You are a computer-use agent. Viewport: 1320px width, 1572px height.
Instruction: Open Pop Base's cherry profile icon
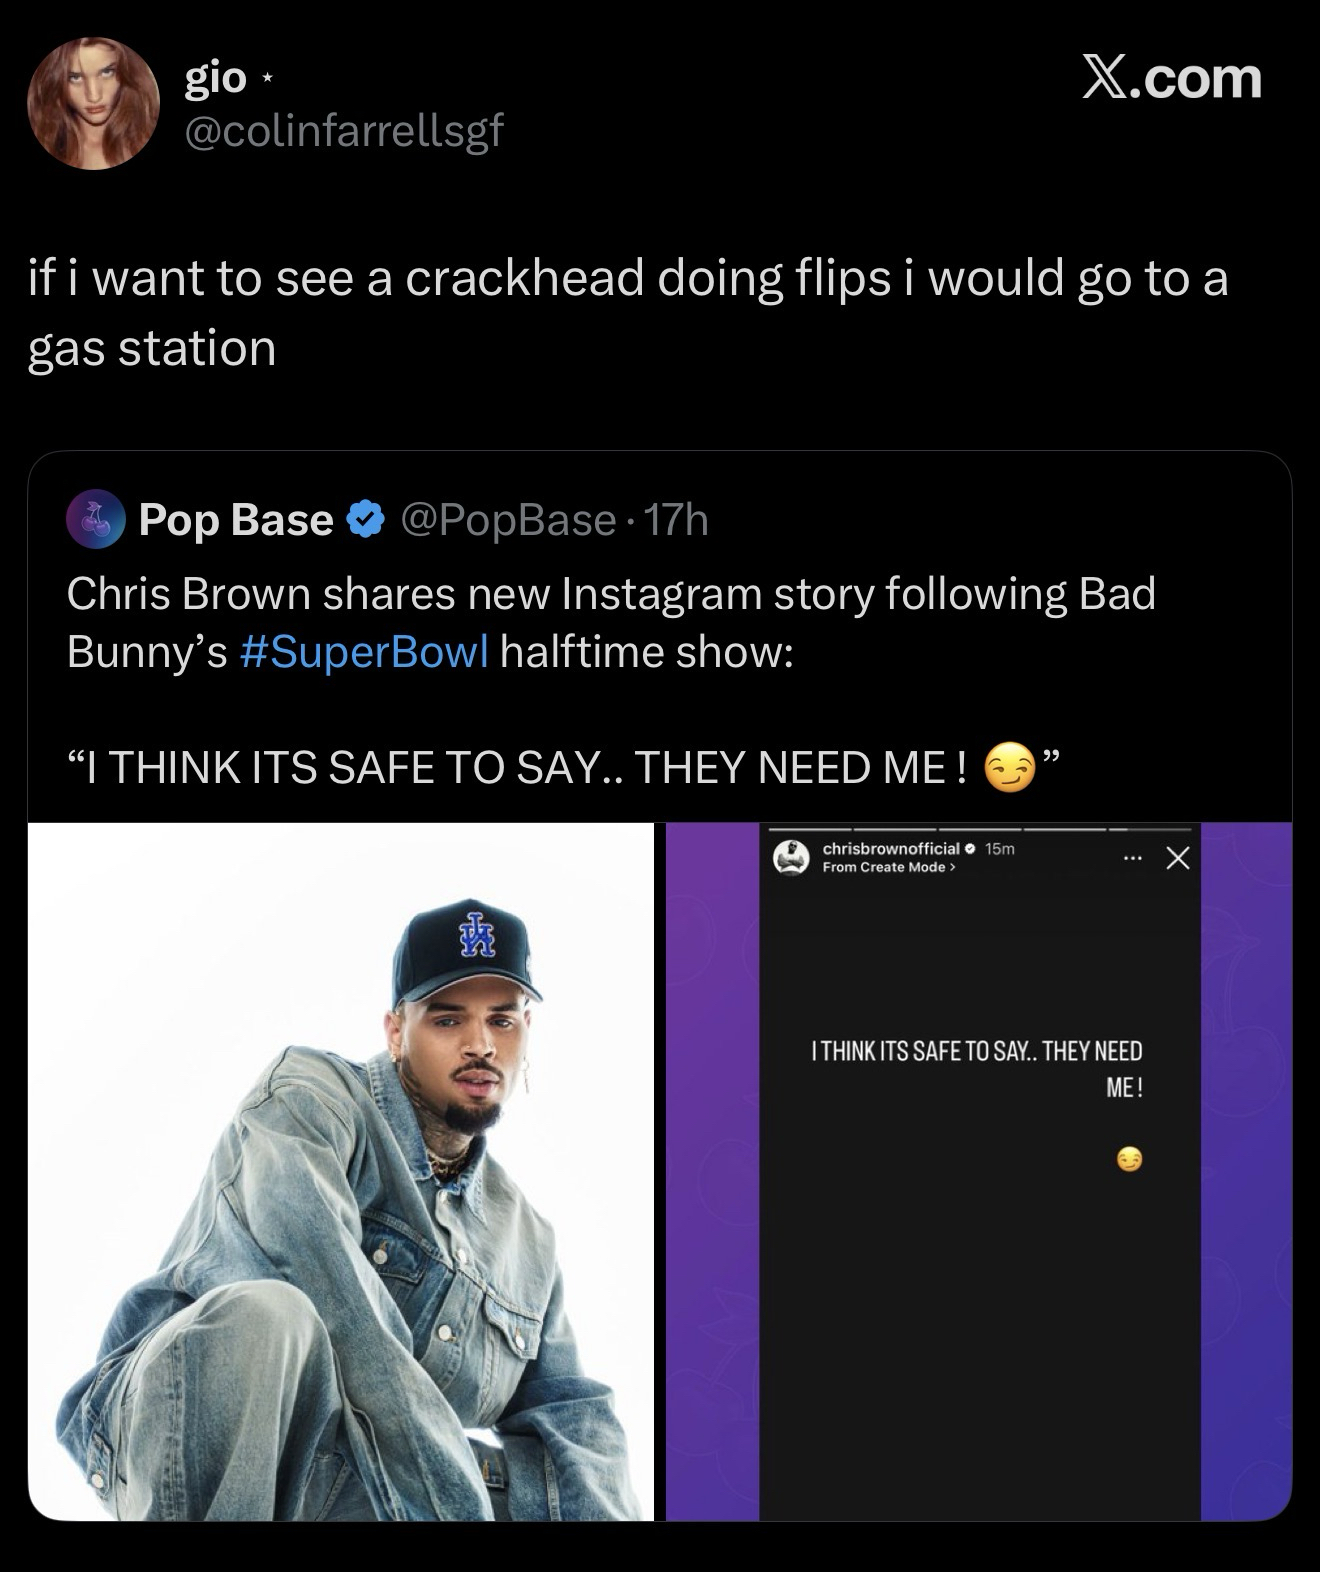coord(95,520)
